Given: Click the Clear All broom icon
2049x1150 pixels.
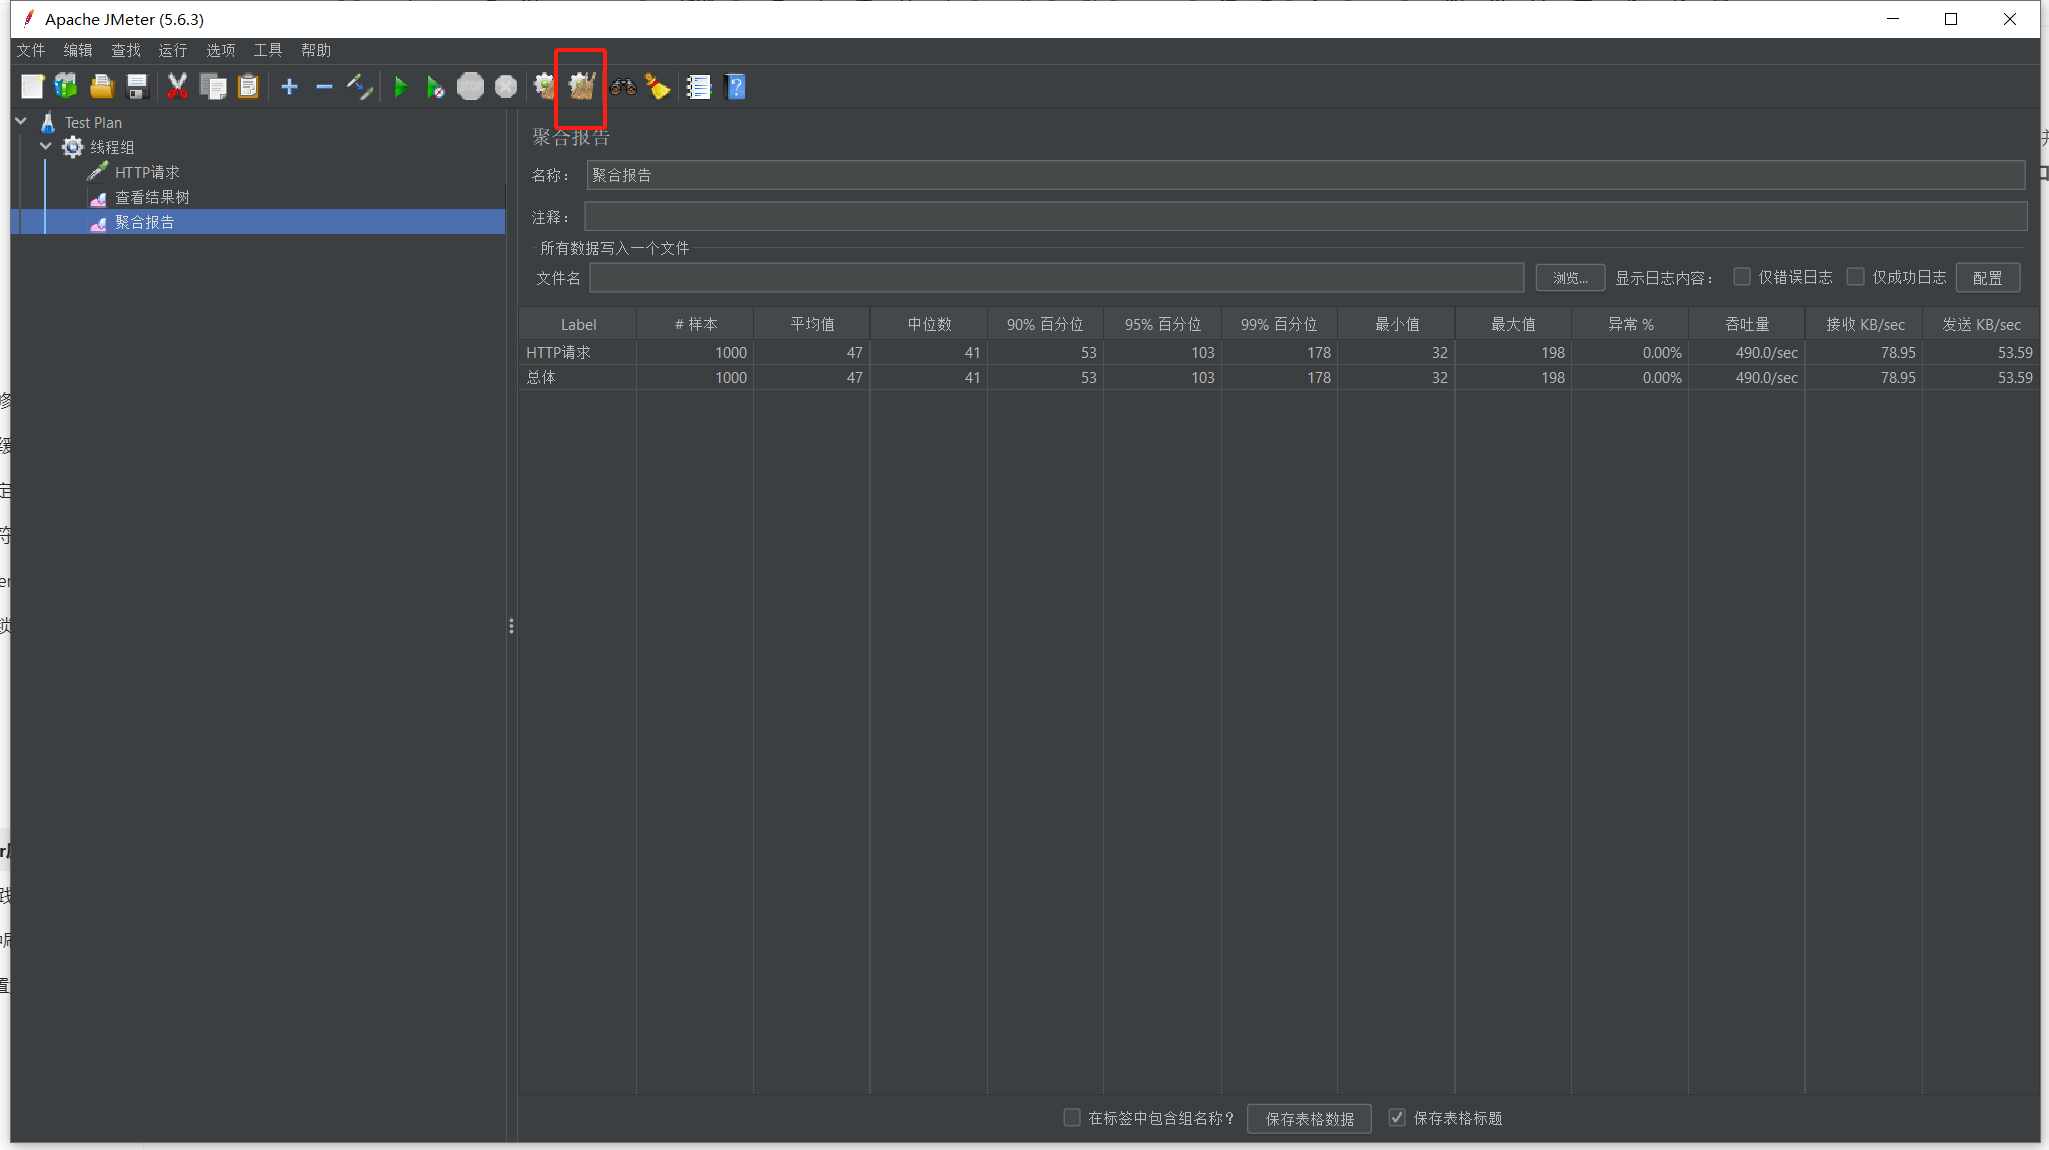Looking at the screenshot, I should 581,87.
